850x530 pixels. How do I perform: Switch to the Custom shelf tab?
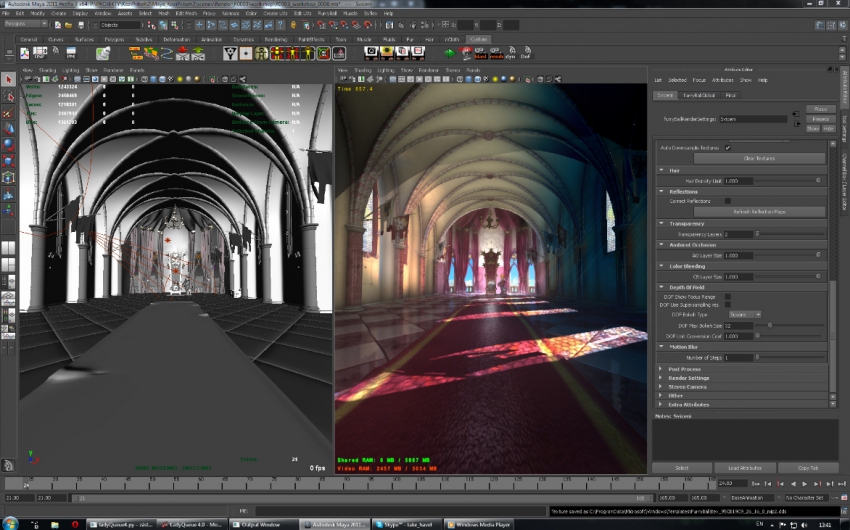point(478,40)
